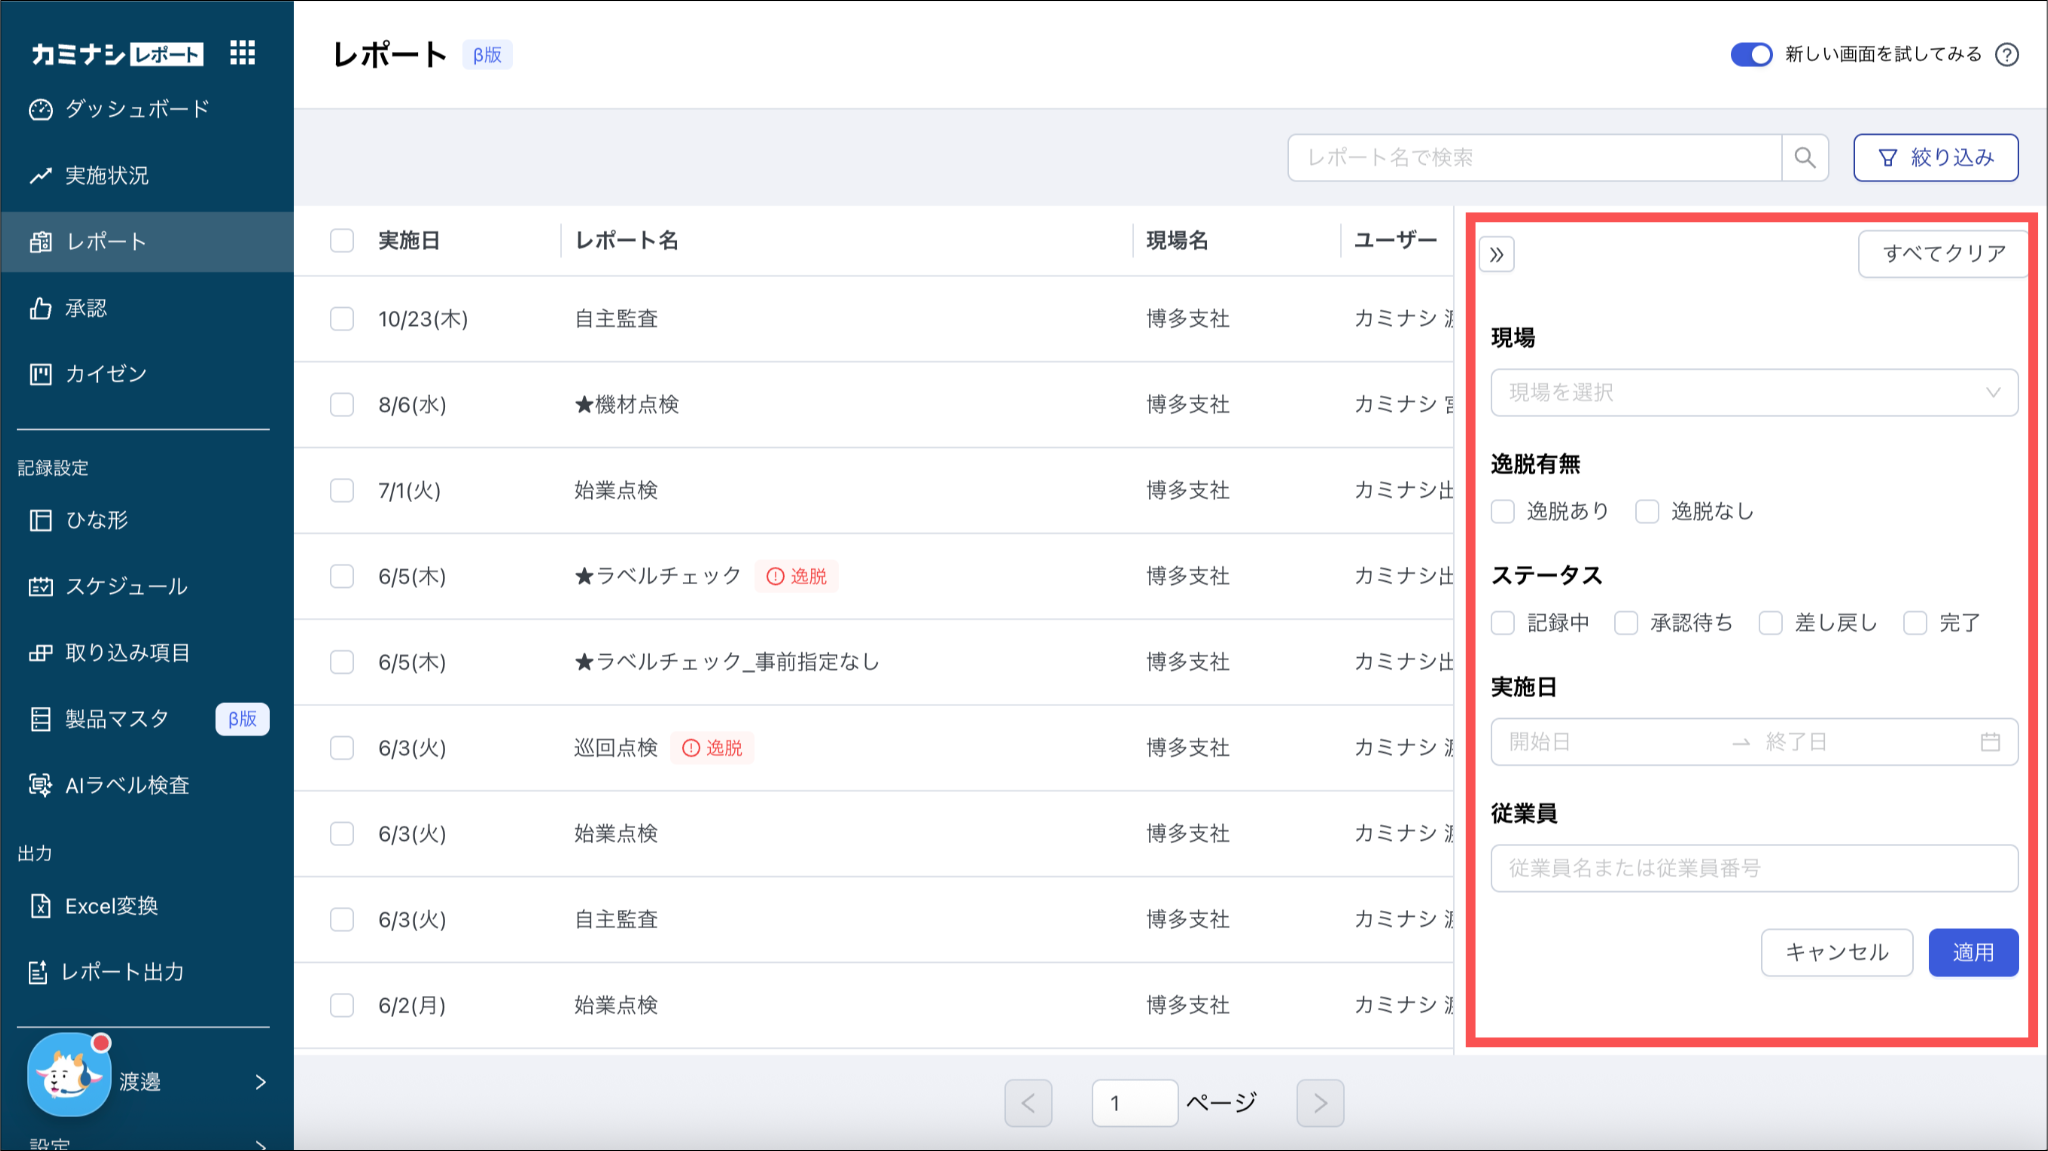Open ダッシュボード in the sidebar
This screenshot has height=1151, width=2048.
(x=137, y=109)
